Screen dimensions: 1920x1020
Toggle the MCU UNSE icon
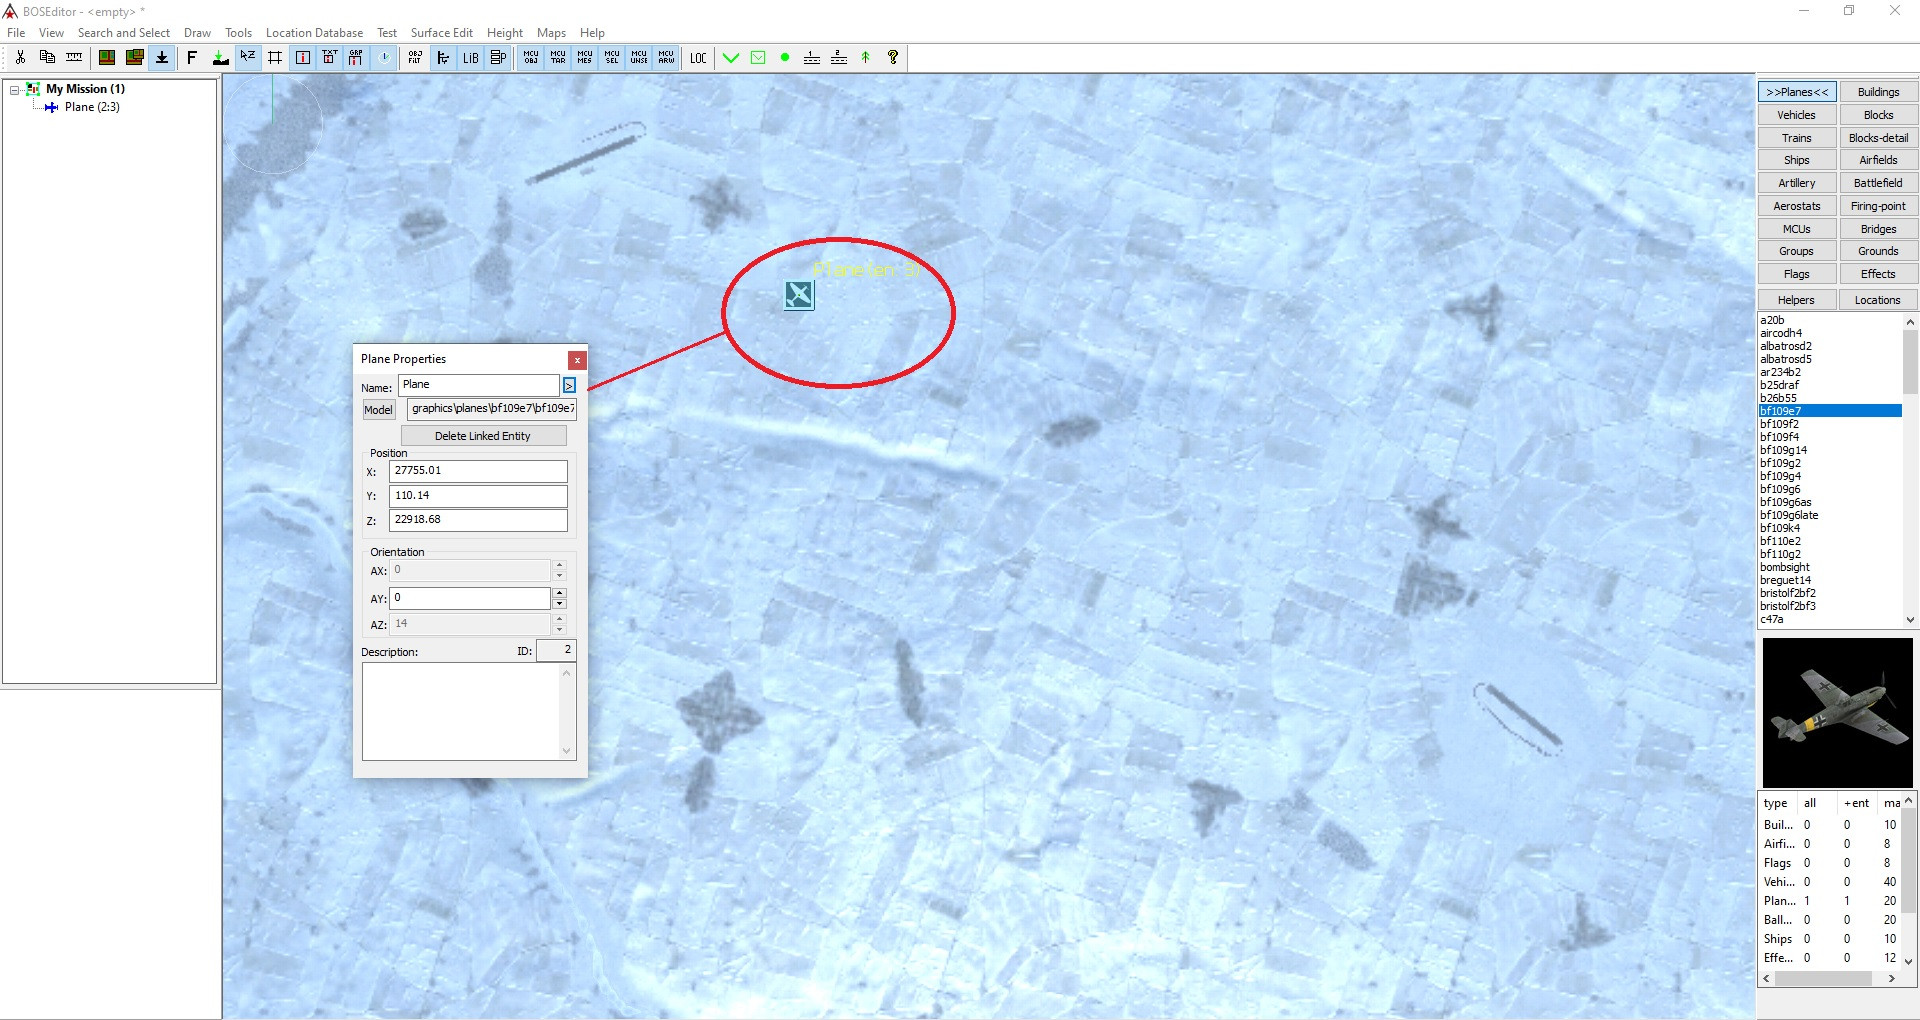point(639,57)
